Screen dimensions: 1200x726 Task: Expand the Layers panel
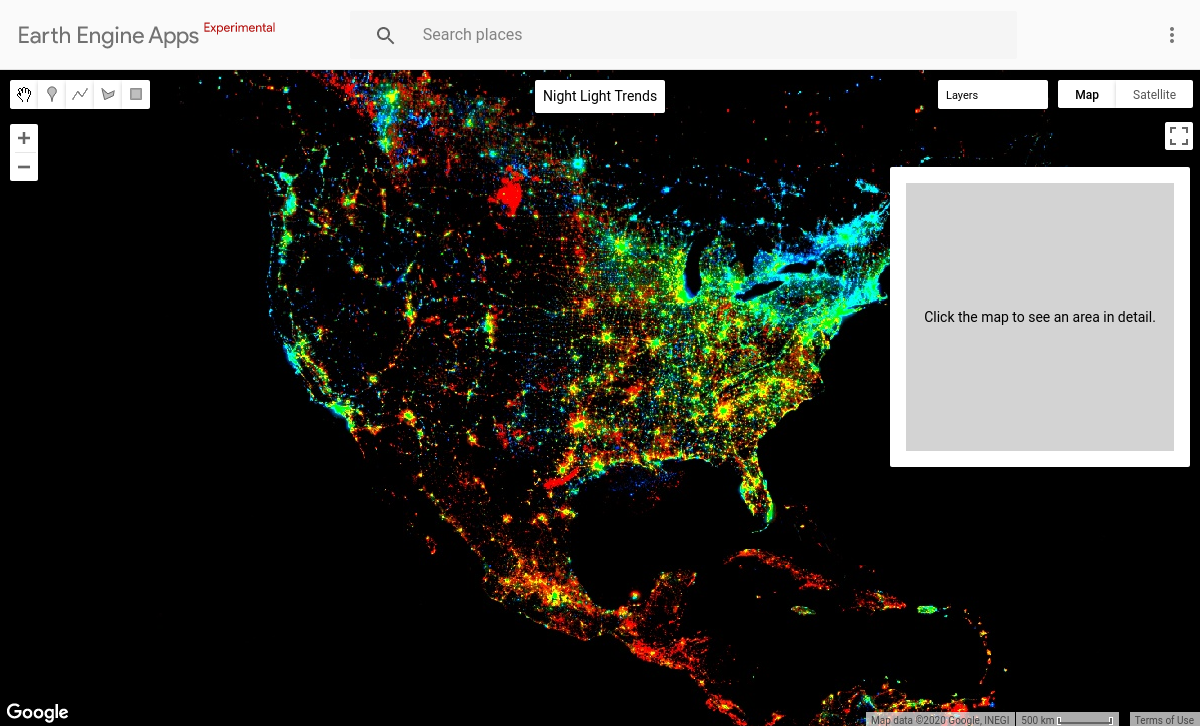(992, 94)
